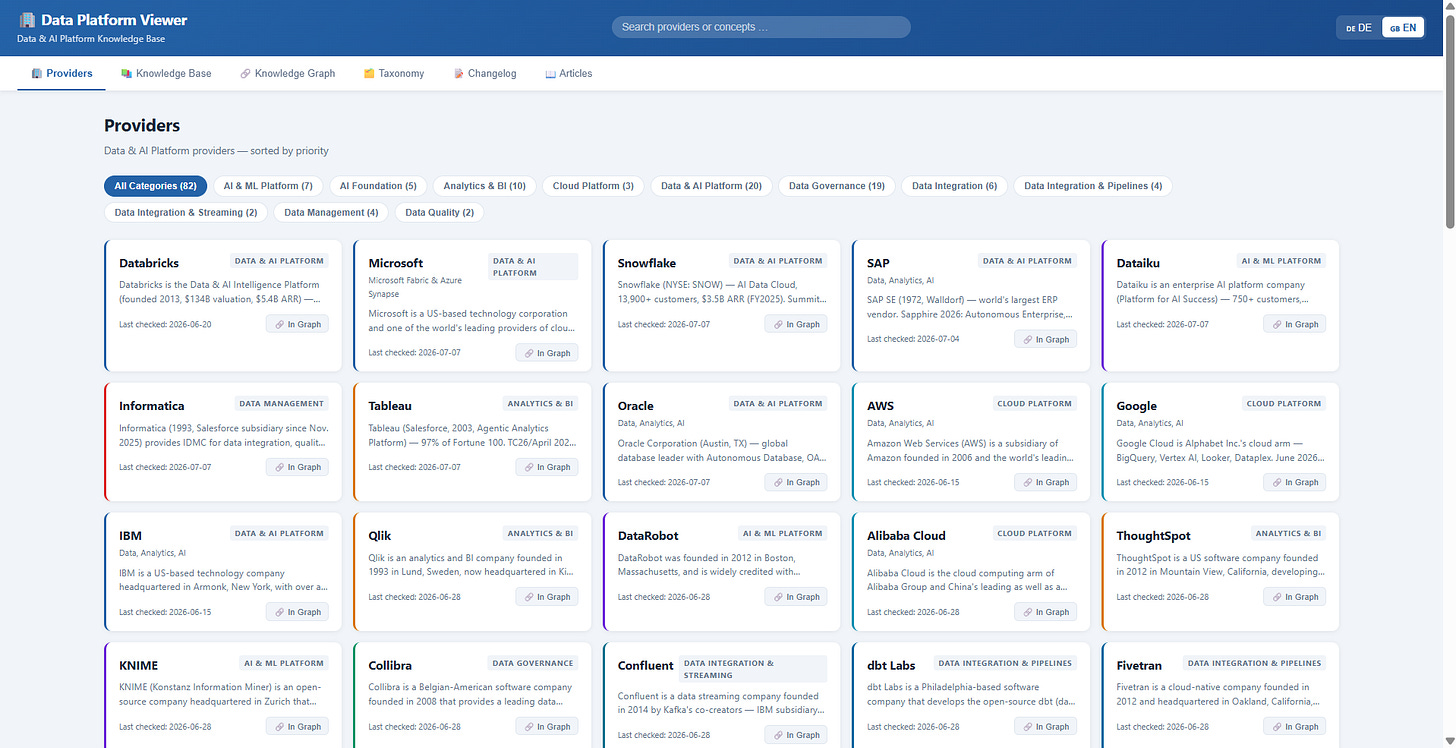Viewport: 1456px width, 748px height.
Task: Filter by Data Quality (2)
Action: click(x=440, y=212)
